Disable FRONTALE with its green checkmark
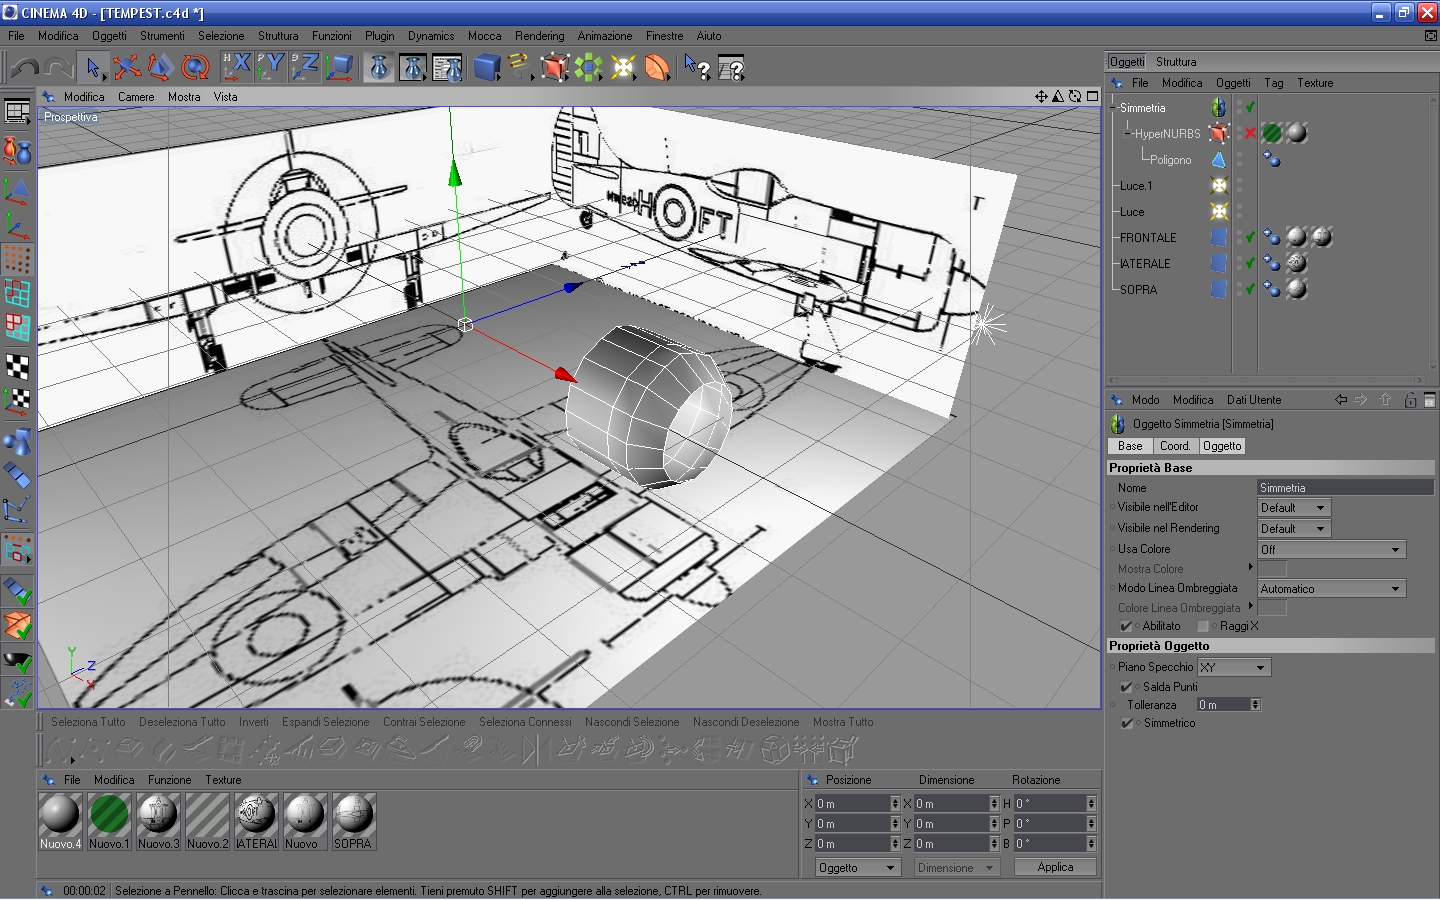Image resolution: width=1440 pixels, height=900 pixels. point(1250,237)
